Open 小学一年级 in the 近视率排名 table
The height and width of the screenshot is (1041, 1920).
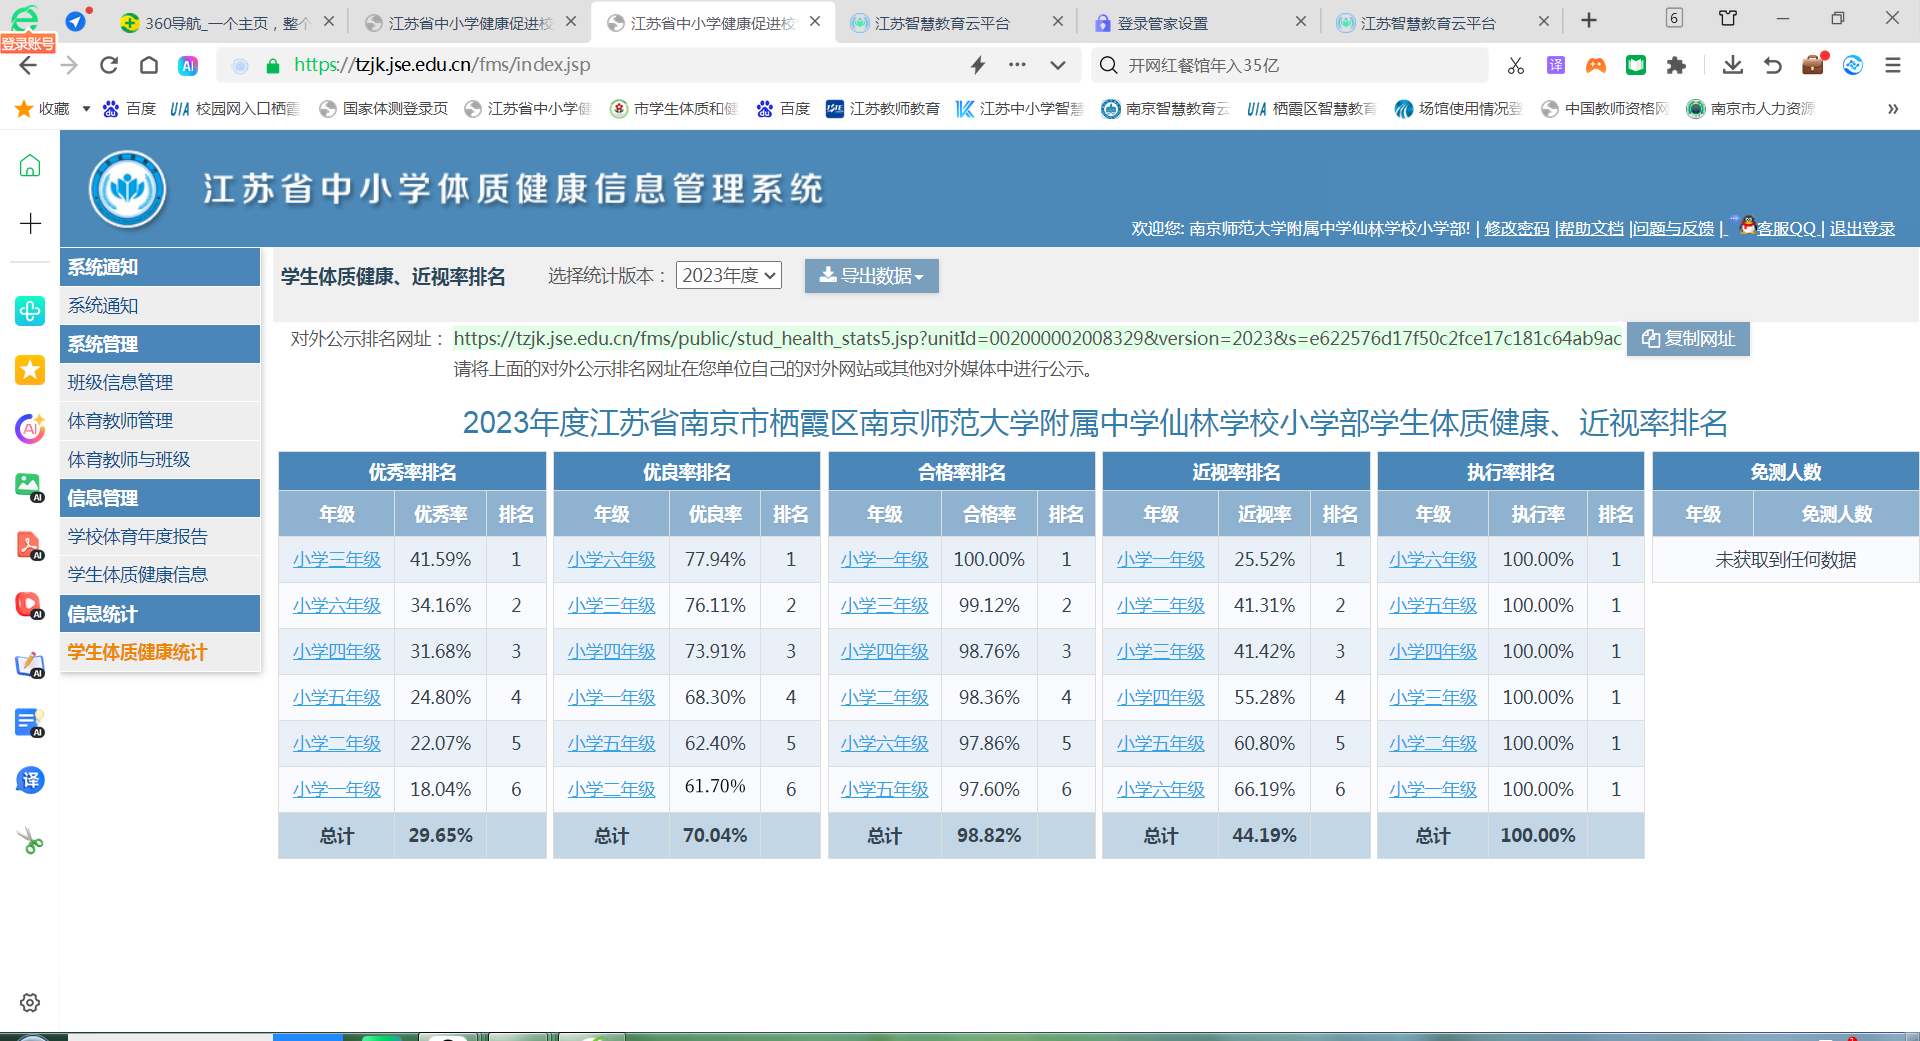[1161, 560]
